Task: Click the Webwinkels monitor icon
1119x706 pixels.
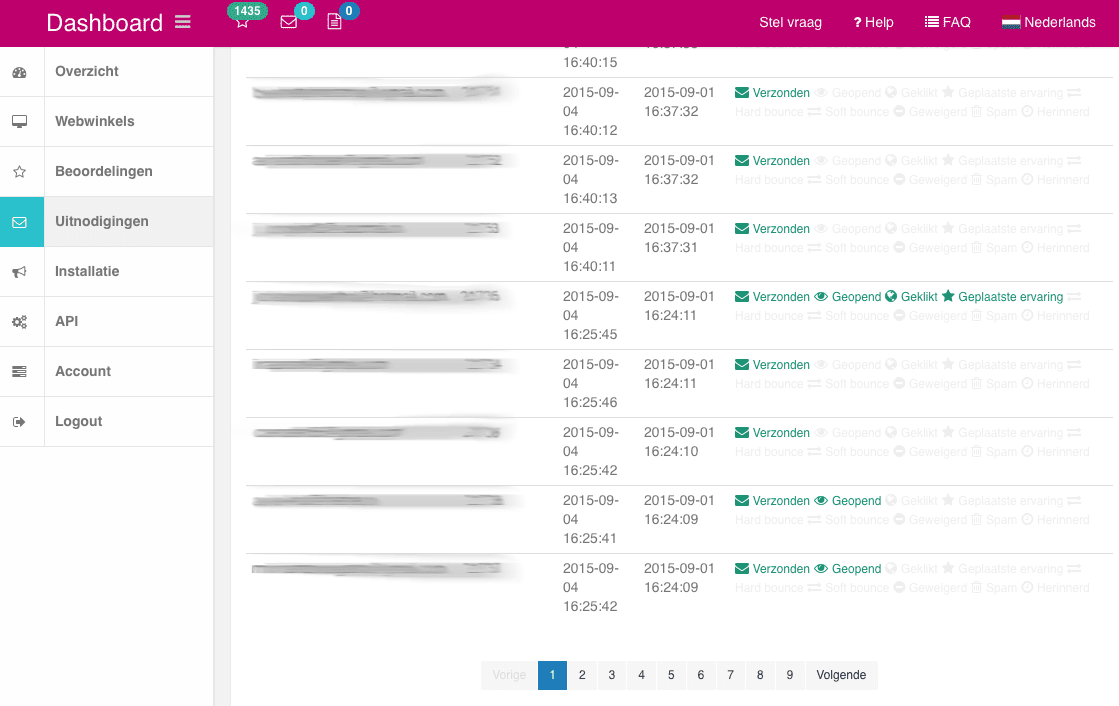Action: (x=20, y=122)
